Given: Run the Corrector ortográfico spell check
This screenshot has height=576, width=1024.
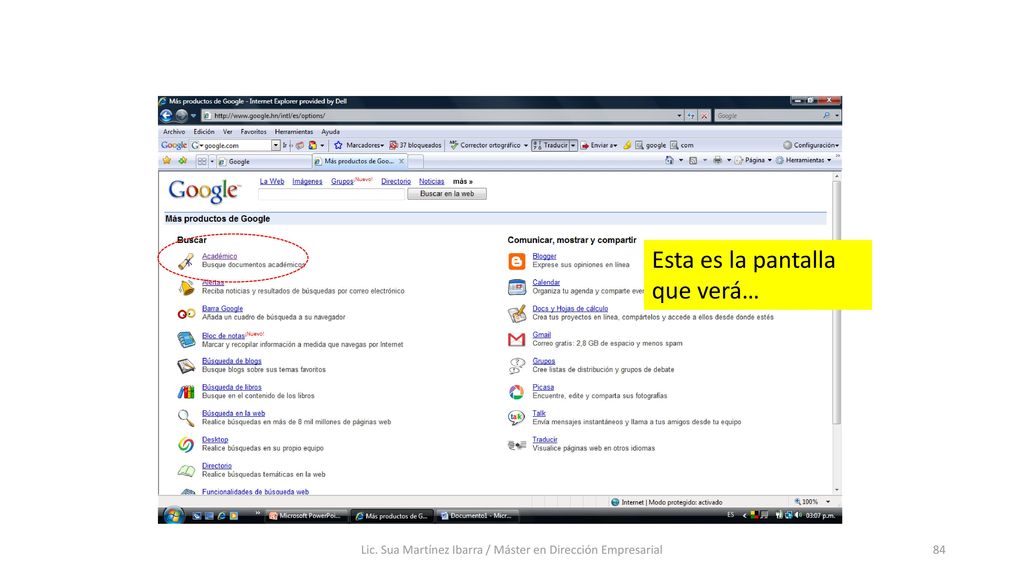Looking at the screenshot, I should (485, 145).
